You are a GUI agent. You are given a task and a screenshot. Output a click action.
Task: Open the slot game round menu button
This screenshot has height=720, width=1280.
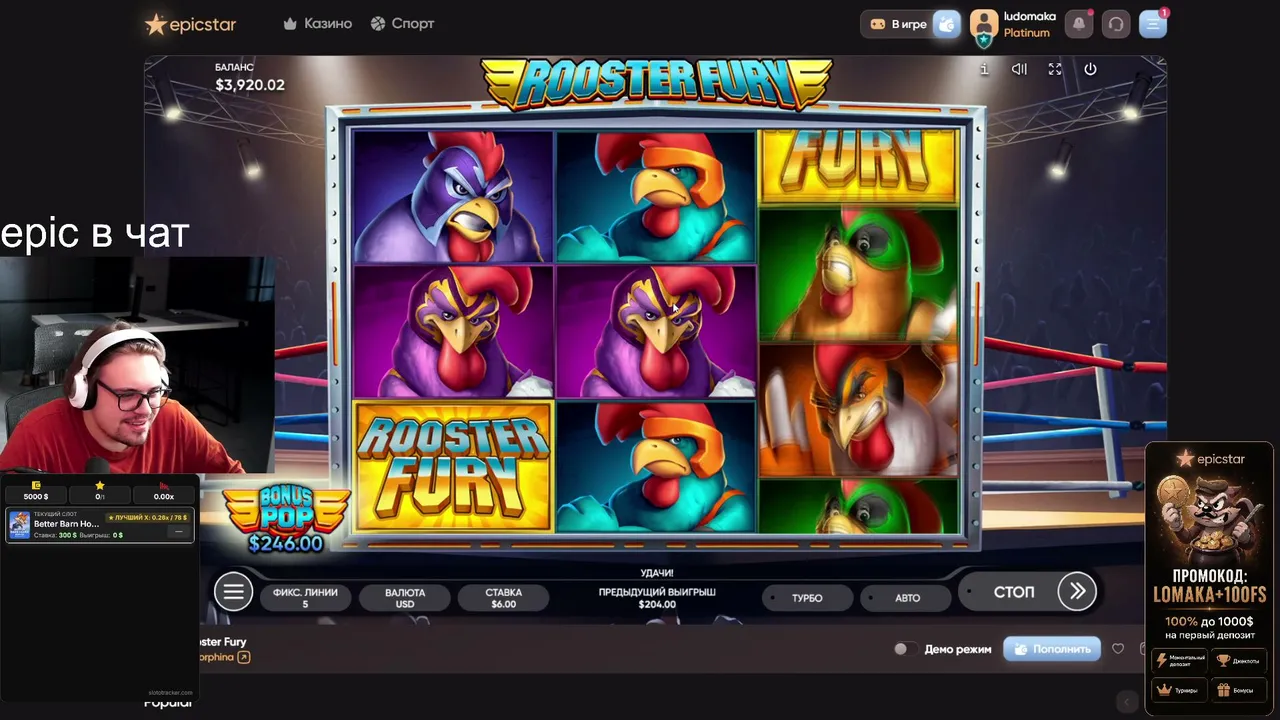click(x=233, y=592)
